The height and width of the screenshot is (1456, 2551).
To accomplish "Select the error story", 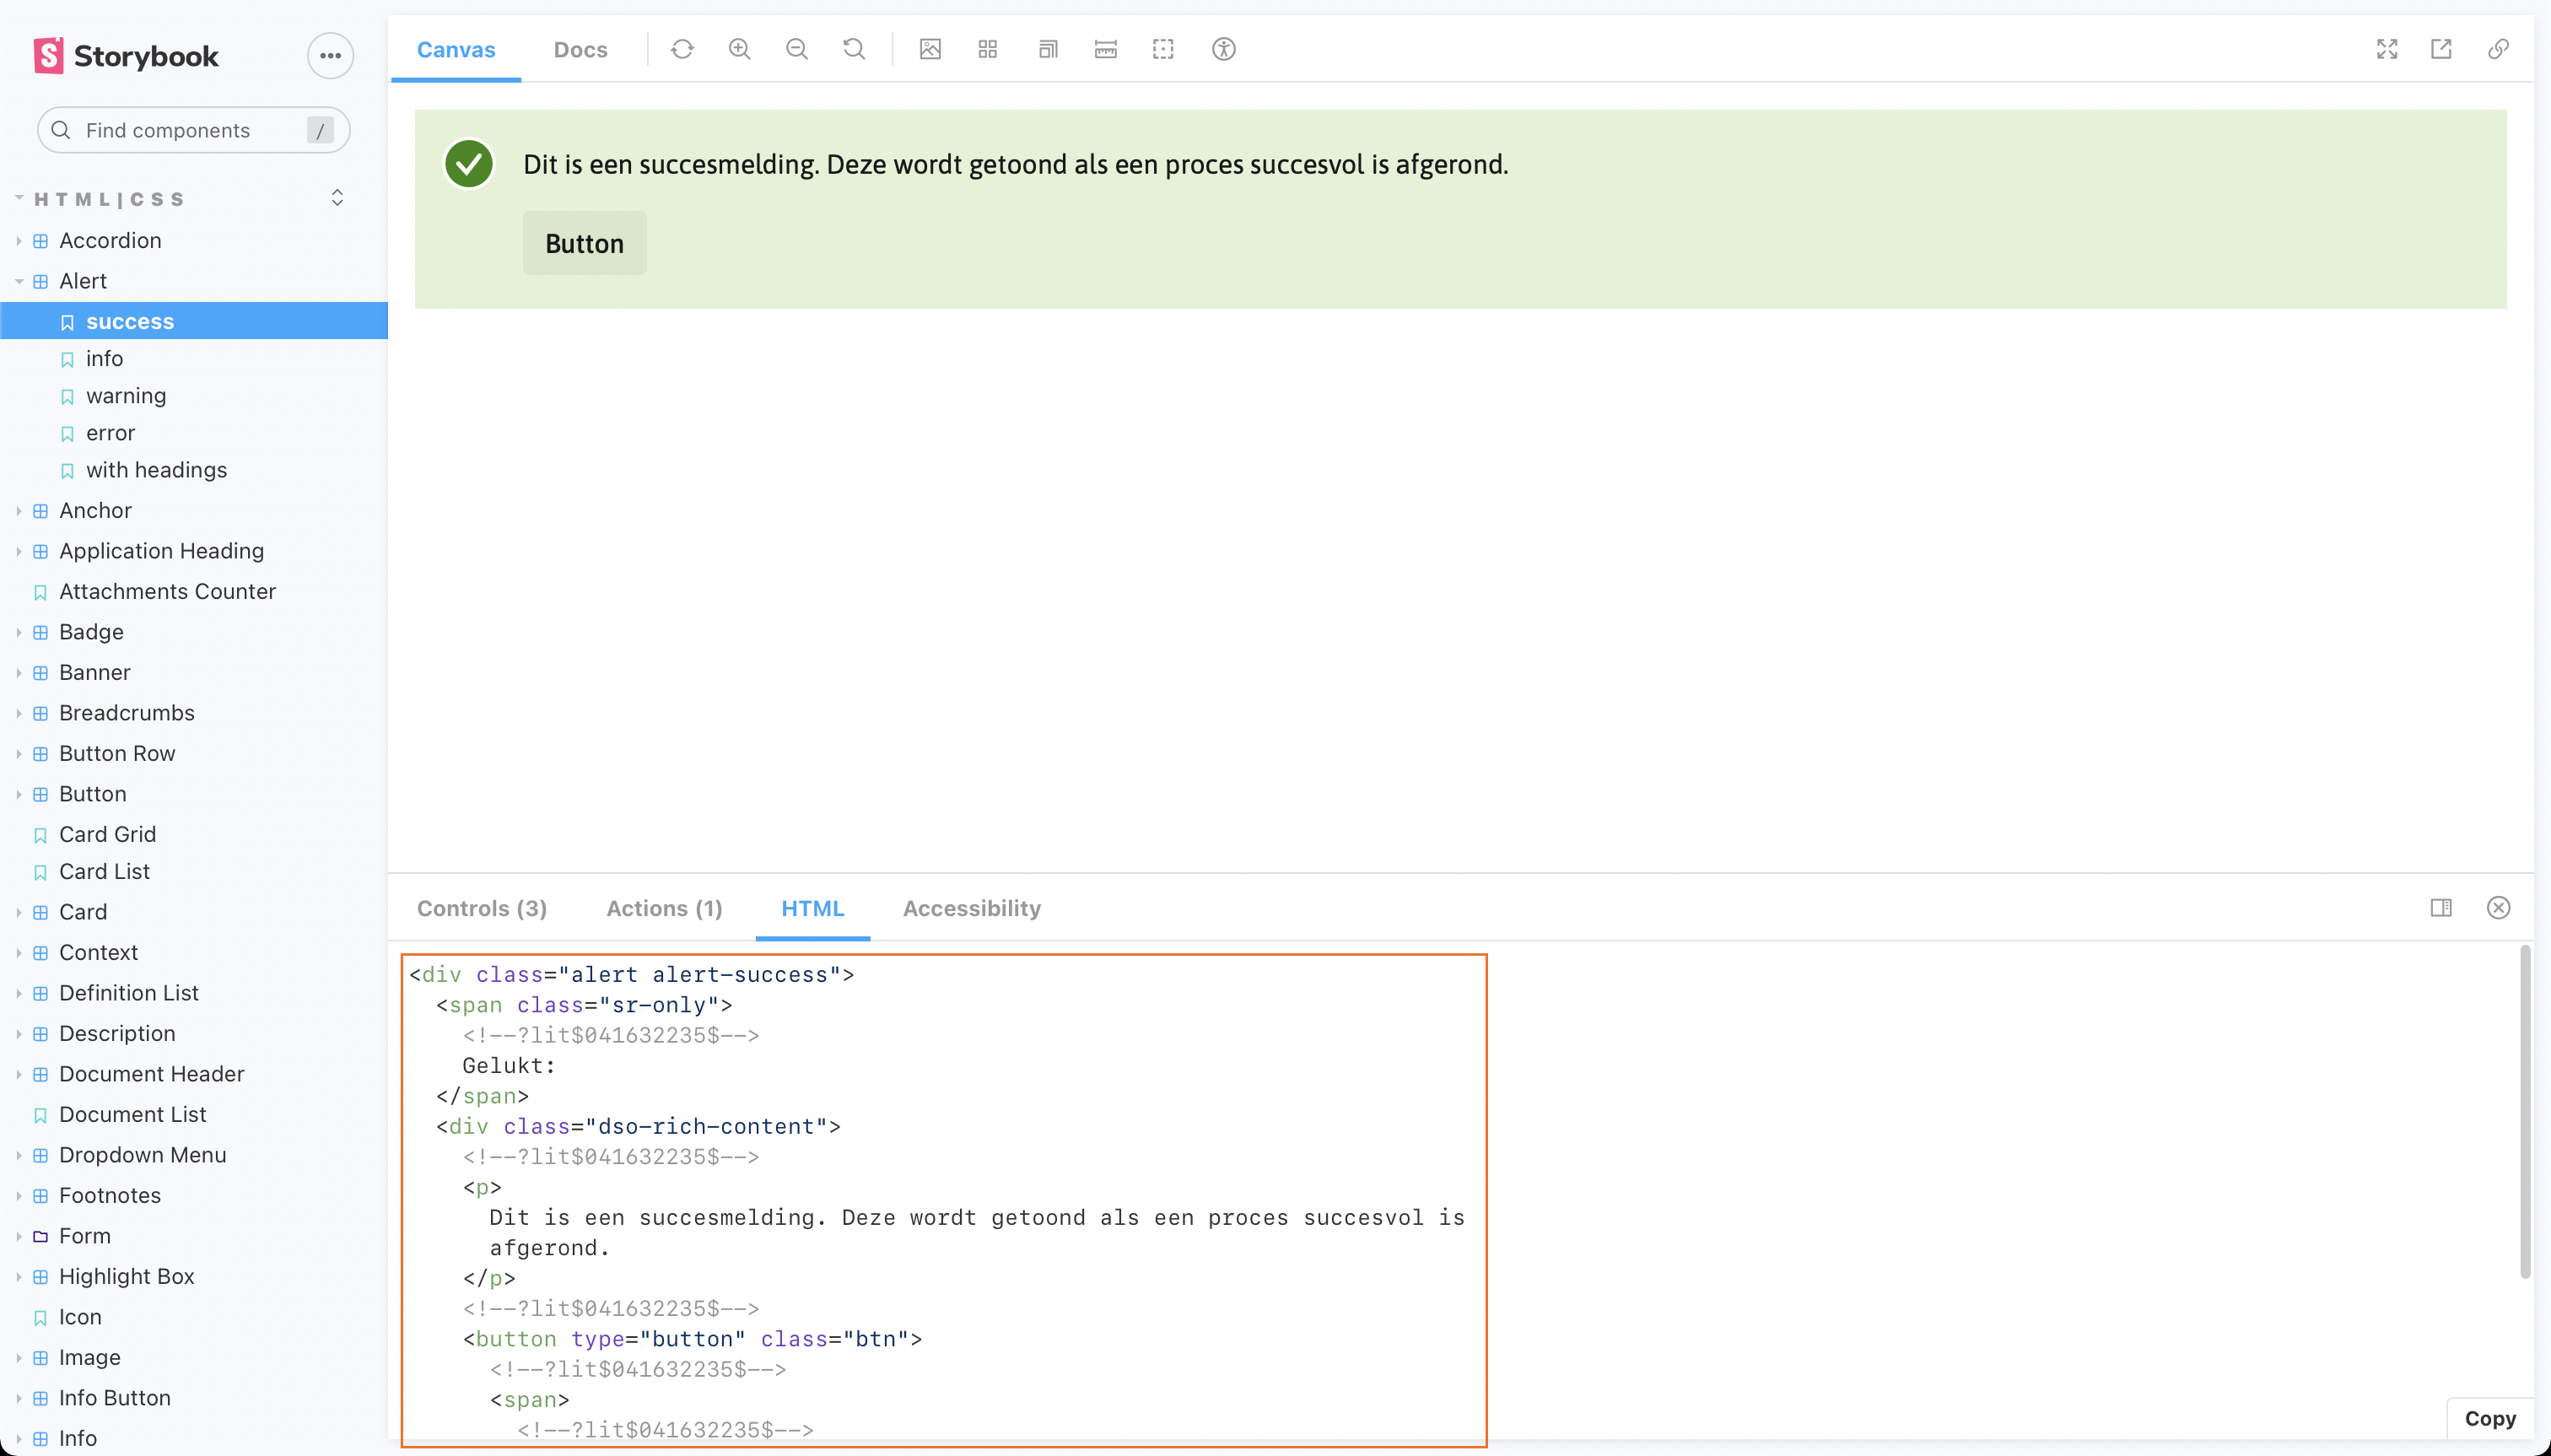I will point(110,433).
